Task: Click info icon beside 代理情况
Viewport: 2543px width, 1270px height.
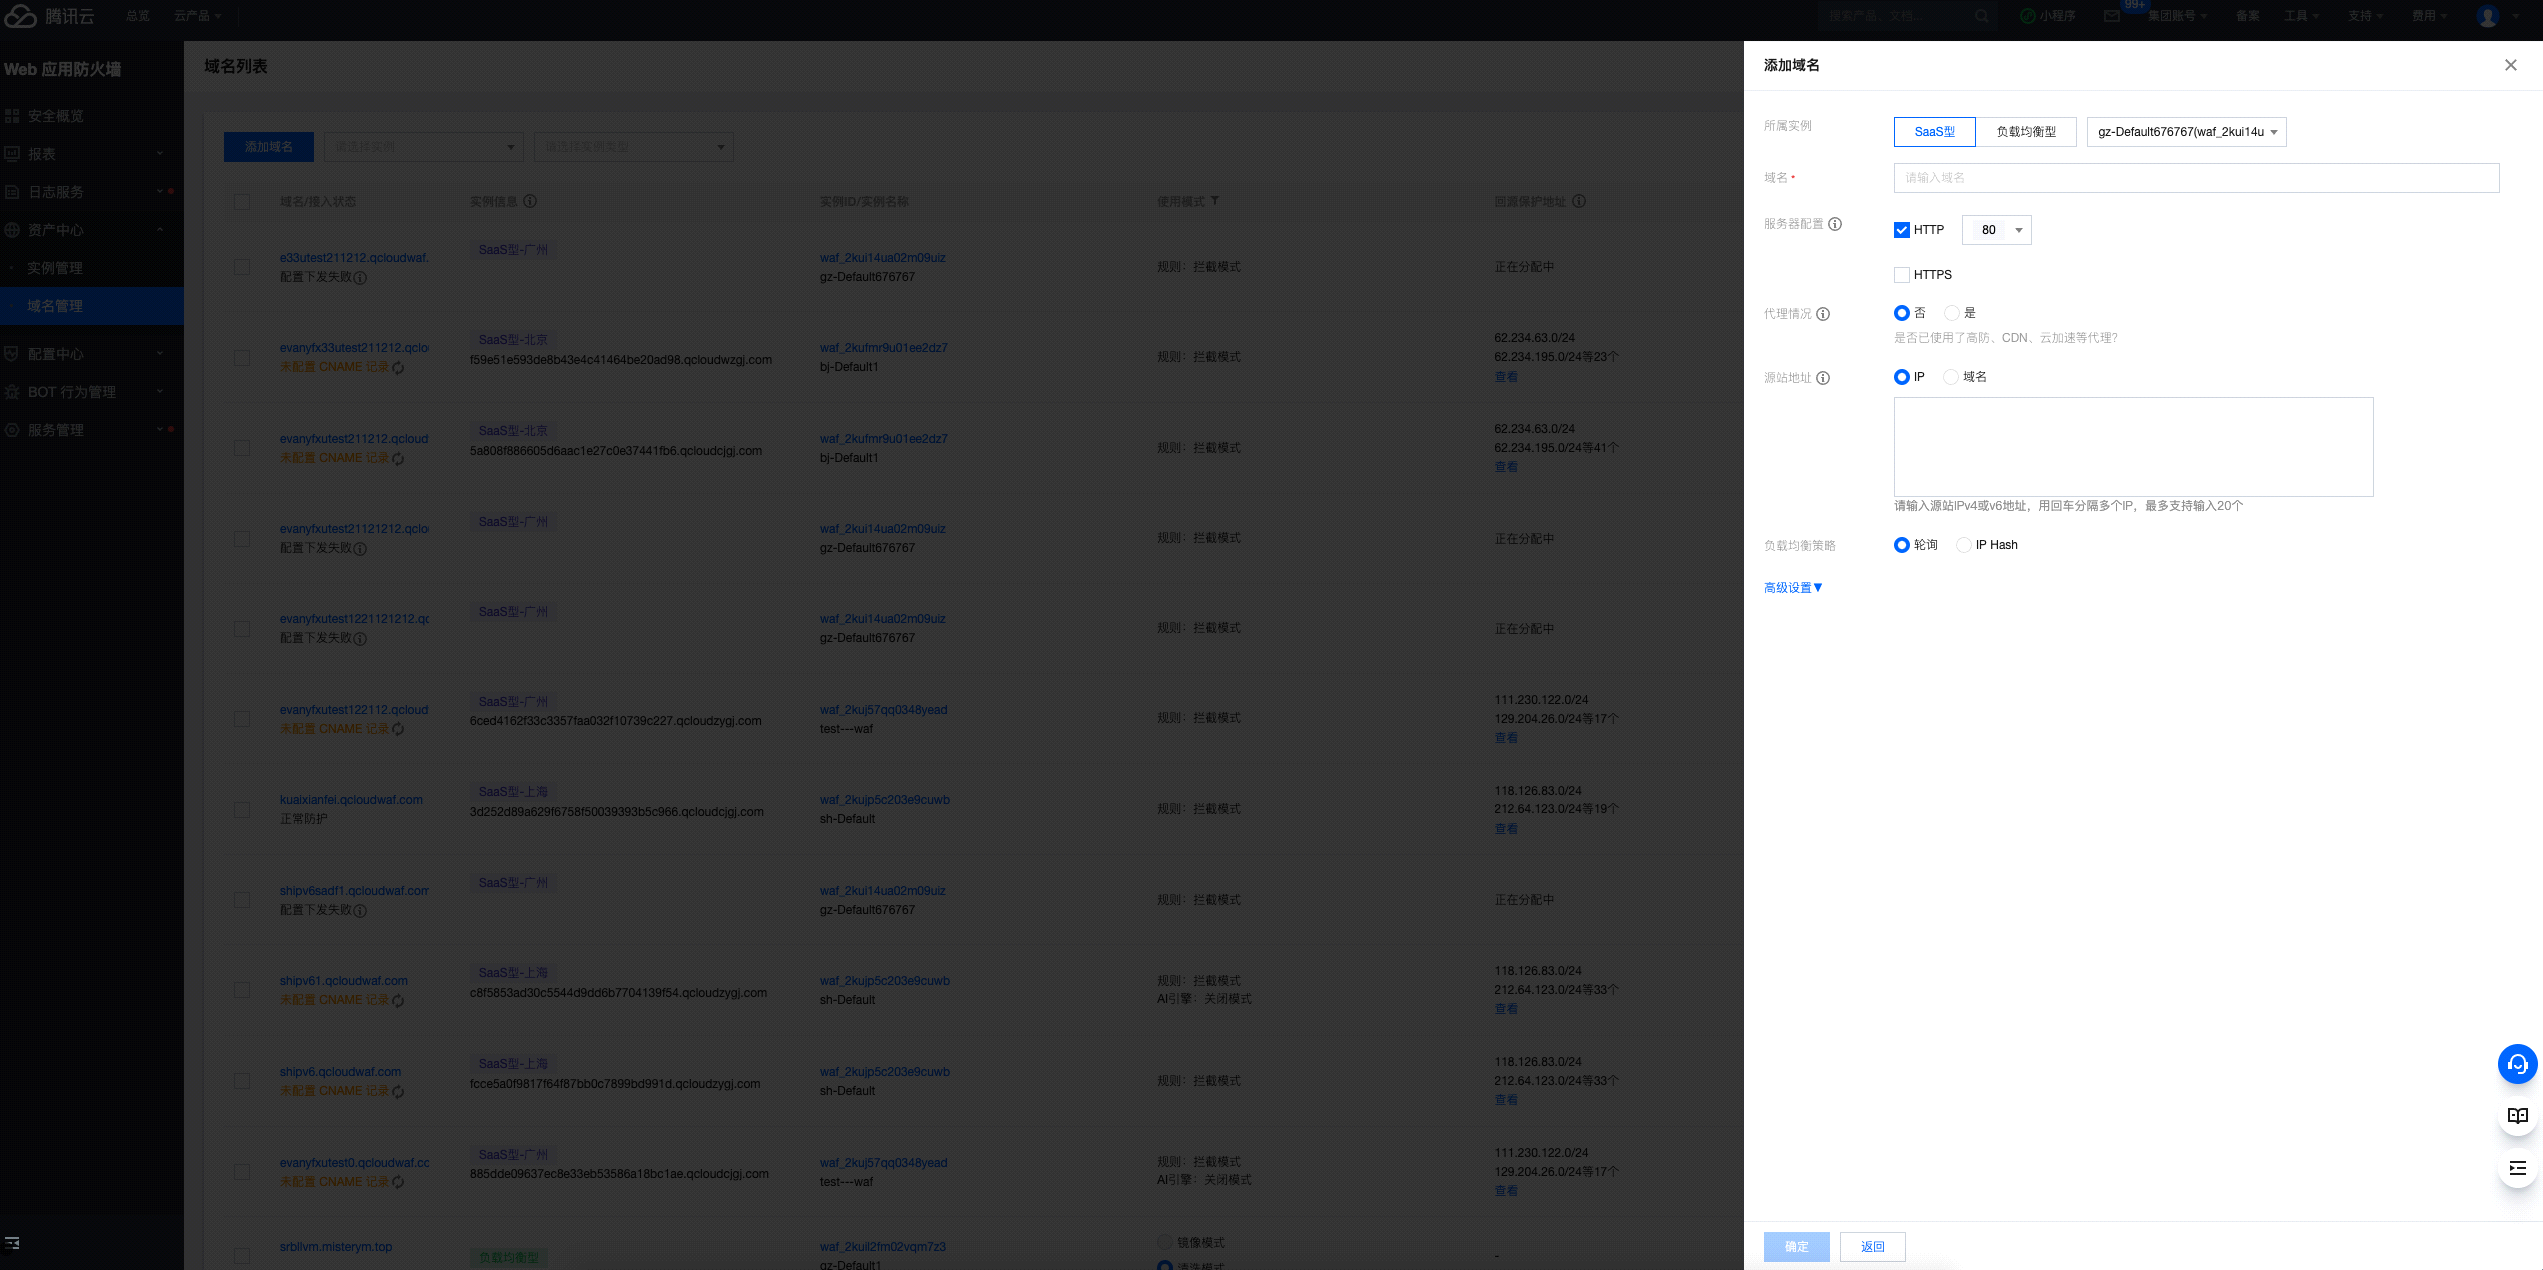Action: [x=1823, y=314]
